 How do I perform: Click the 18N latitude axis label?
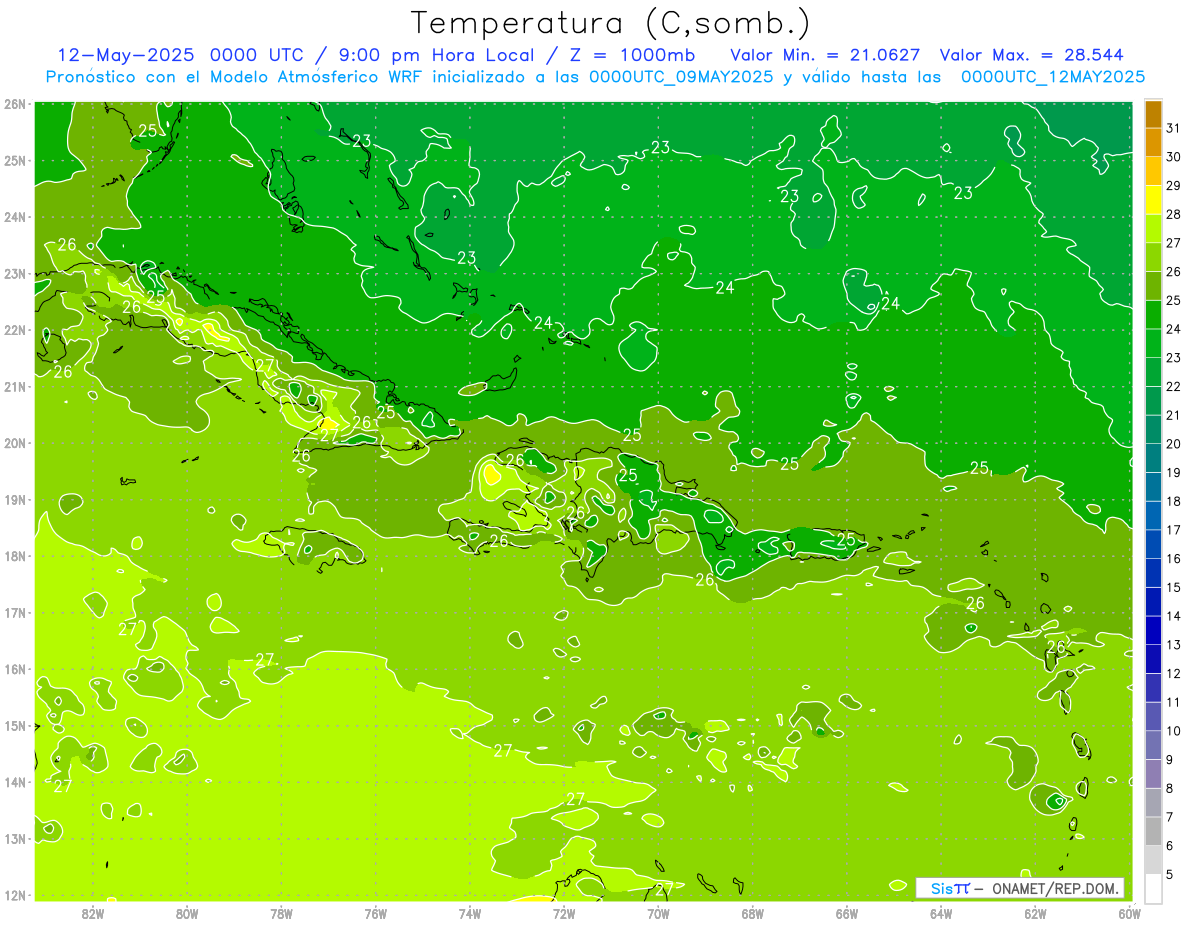tap(14, 556)
